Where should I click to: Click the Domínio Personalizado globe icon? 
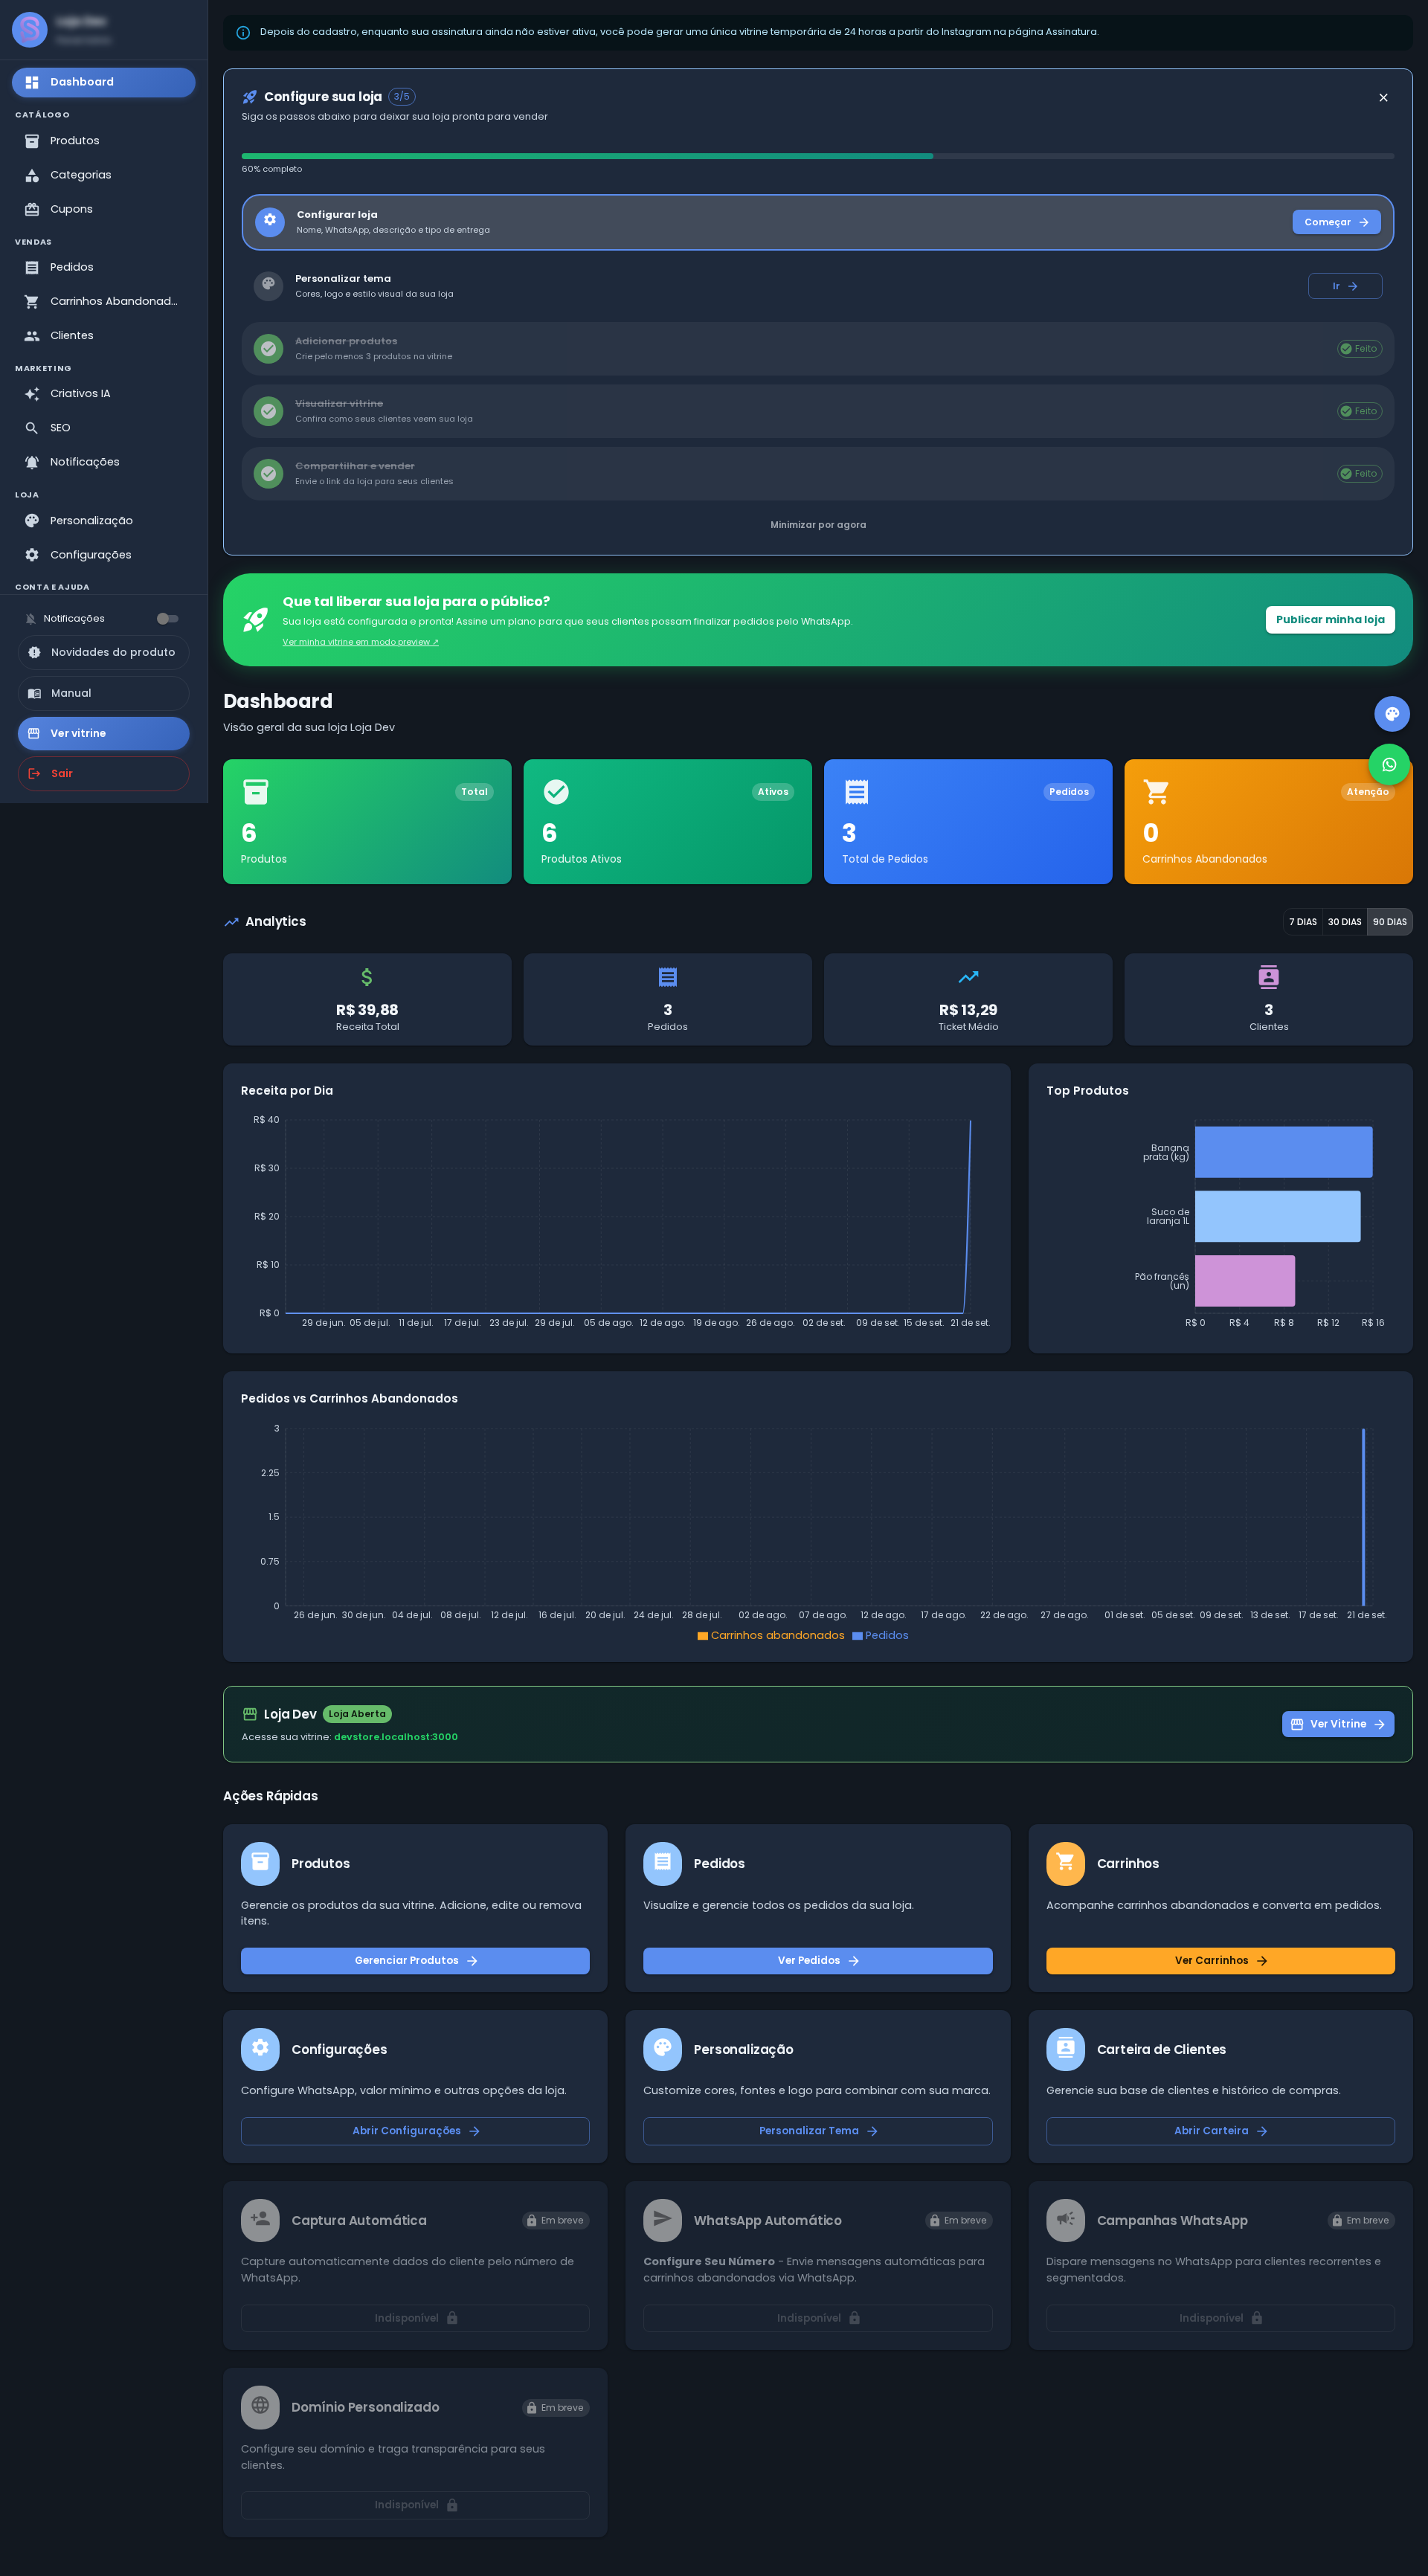(260, 2407)
